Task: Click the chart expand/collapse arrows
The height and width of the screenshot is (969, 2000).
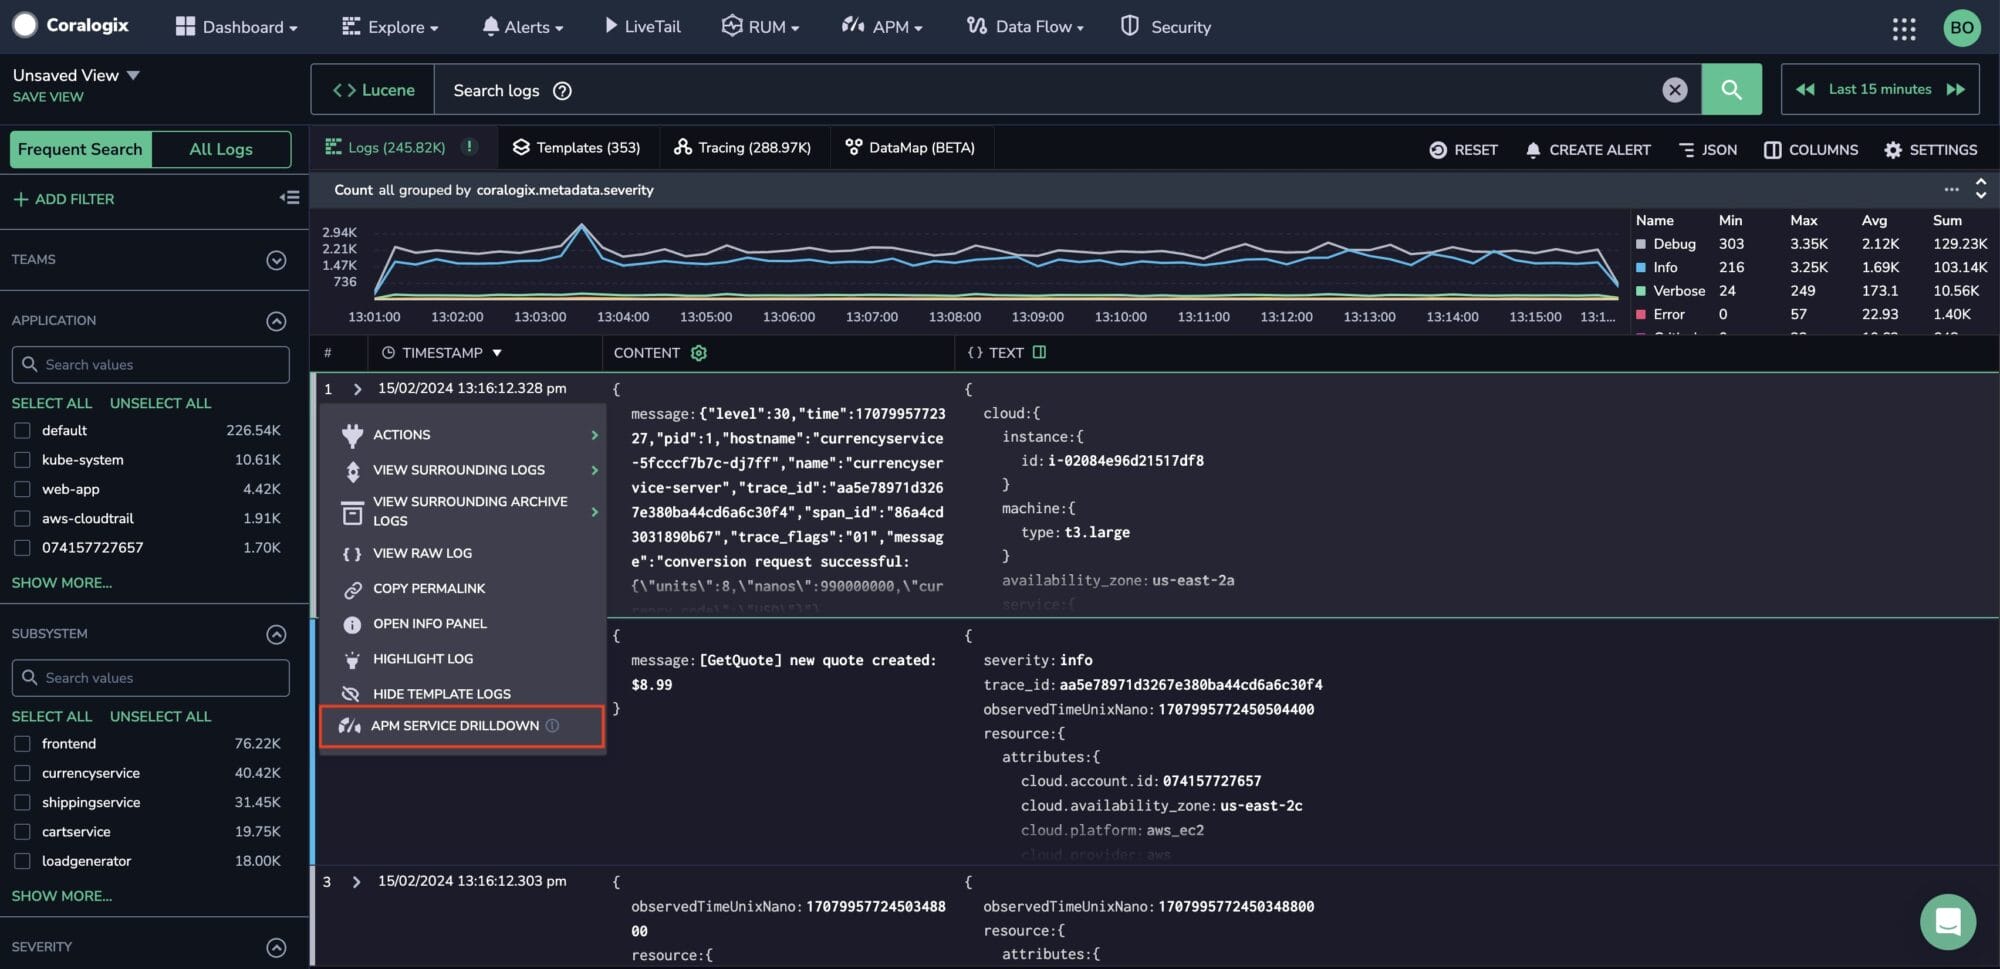Action: 1980,189
